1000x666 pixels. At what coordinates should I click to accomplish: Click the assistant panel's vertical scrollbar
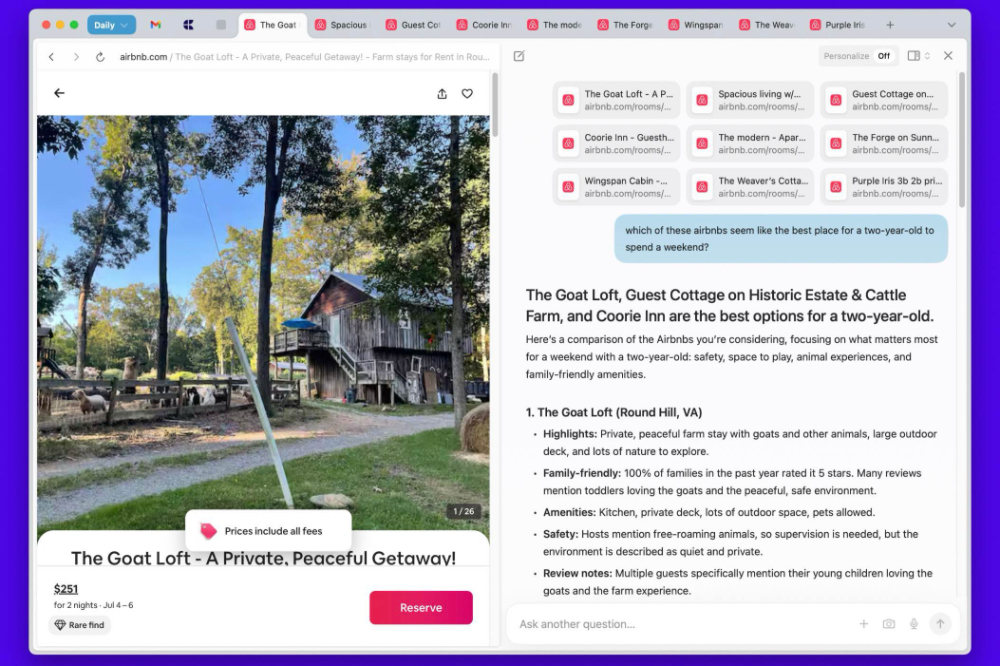(x=962, y=140)
